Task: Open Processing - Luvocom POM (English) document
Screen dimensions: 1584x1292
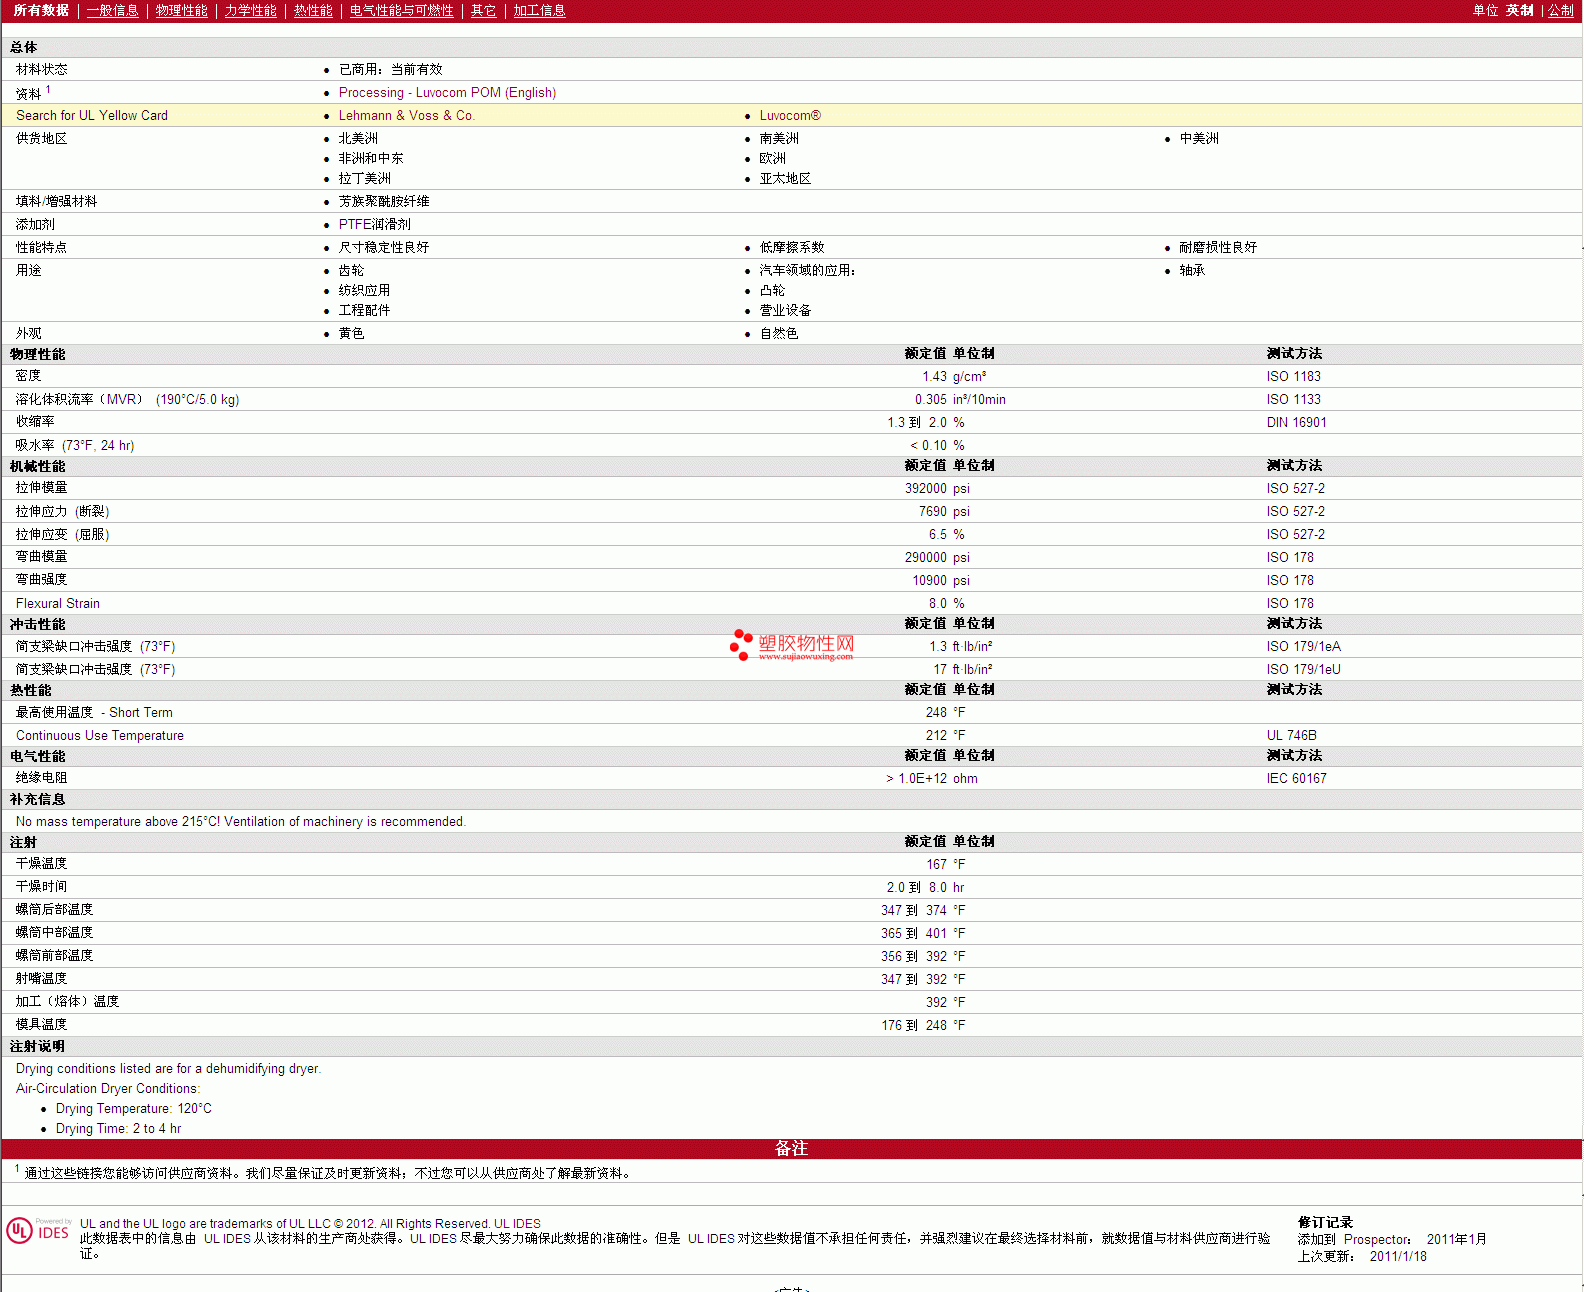Action: point(447,92)
